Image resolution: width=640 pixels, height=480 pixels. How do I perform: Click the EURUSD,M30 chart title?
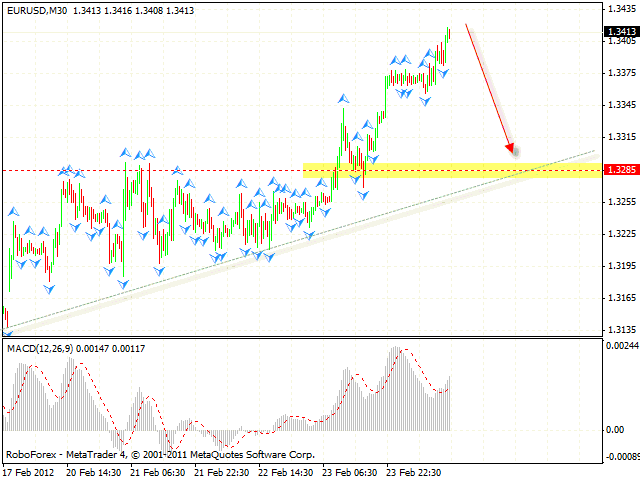click(36, 11)
